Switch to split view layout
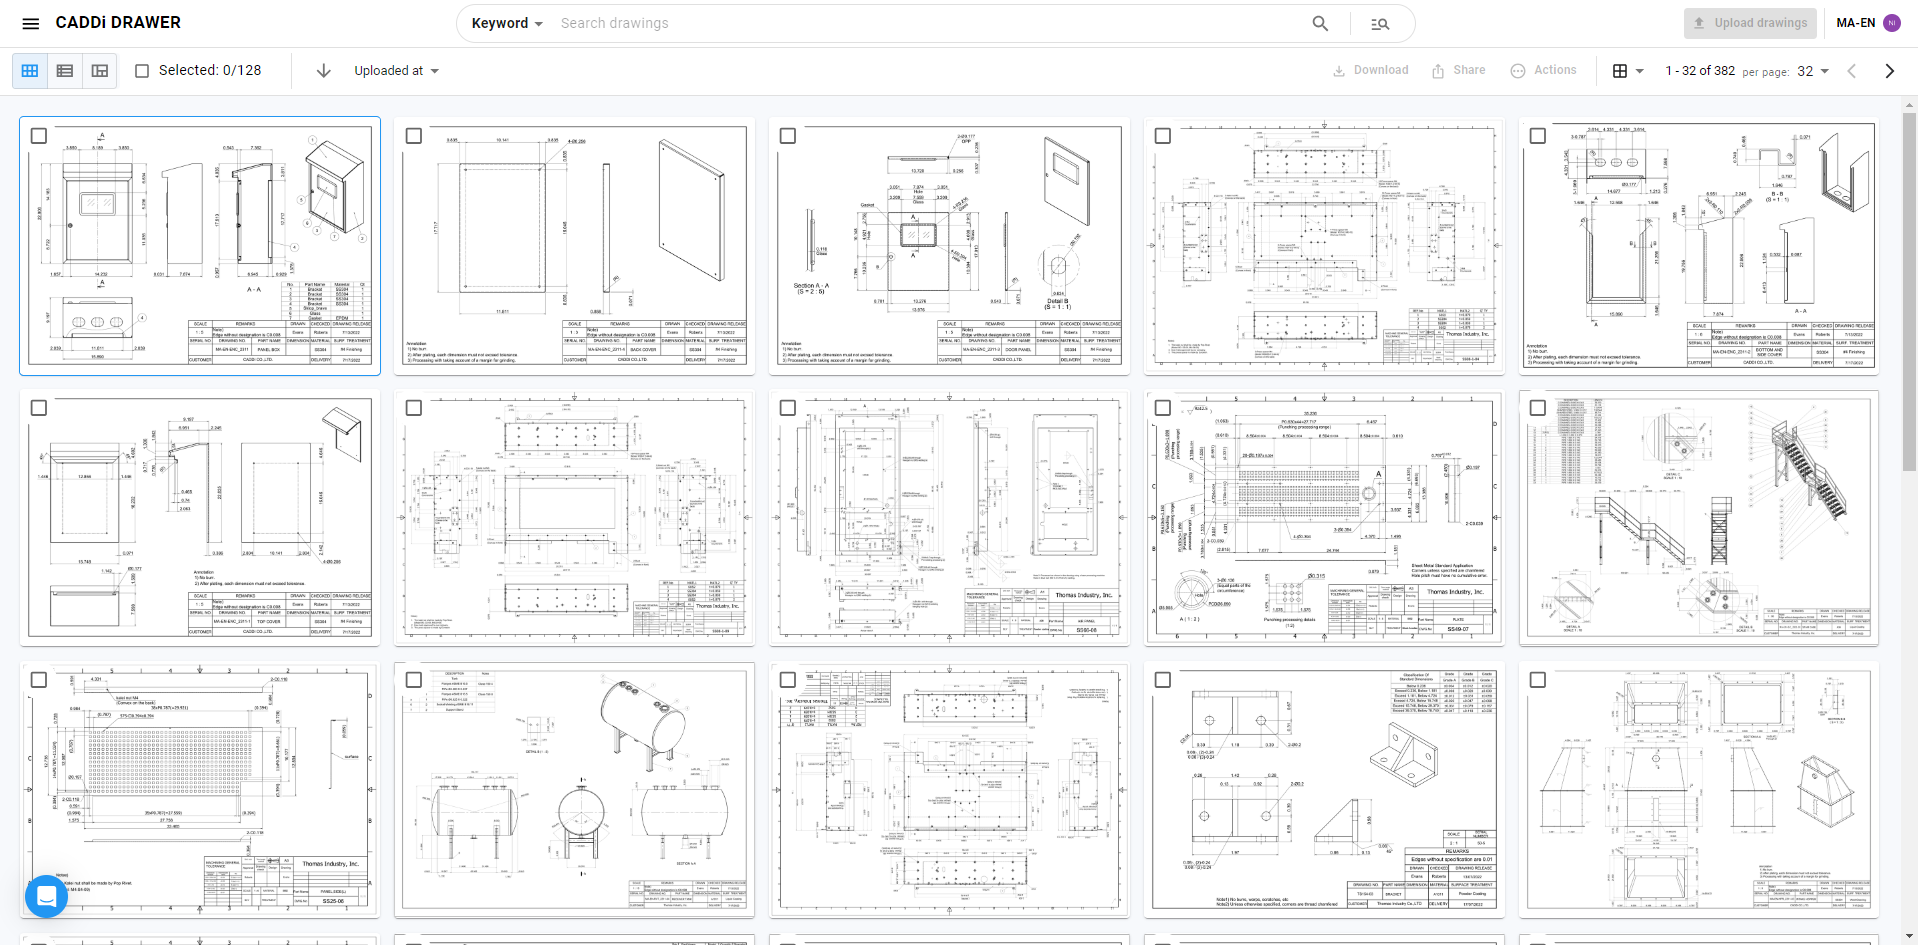This screenshot has width=1918, height=945. (x=99, y=70)
